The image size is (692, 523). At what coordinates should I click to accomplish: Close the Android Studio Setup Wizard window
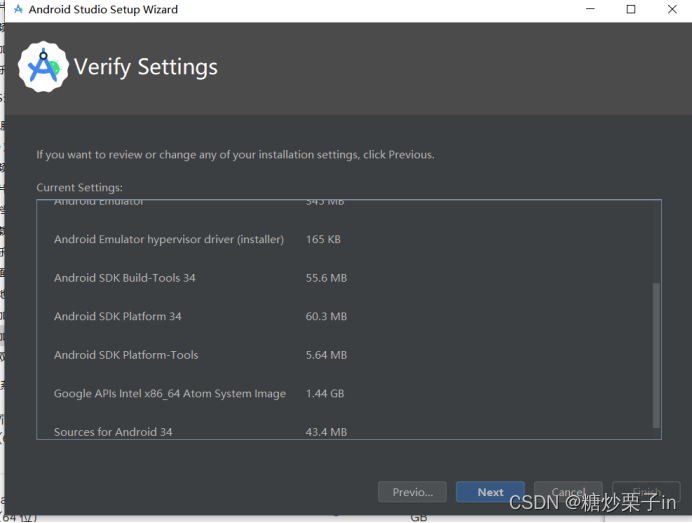tap(672, 9)
